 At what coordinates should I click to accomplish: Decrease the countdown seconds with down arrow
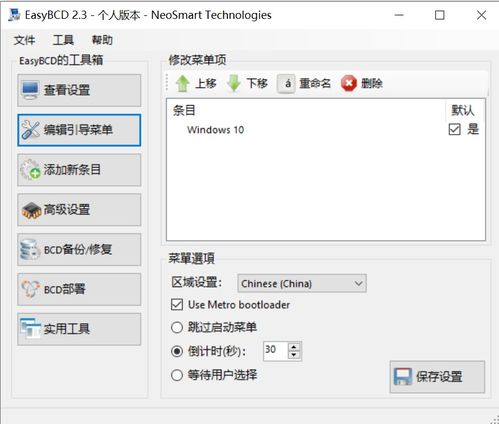294,355
